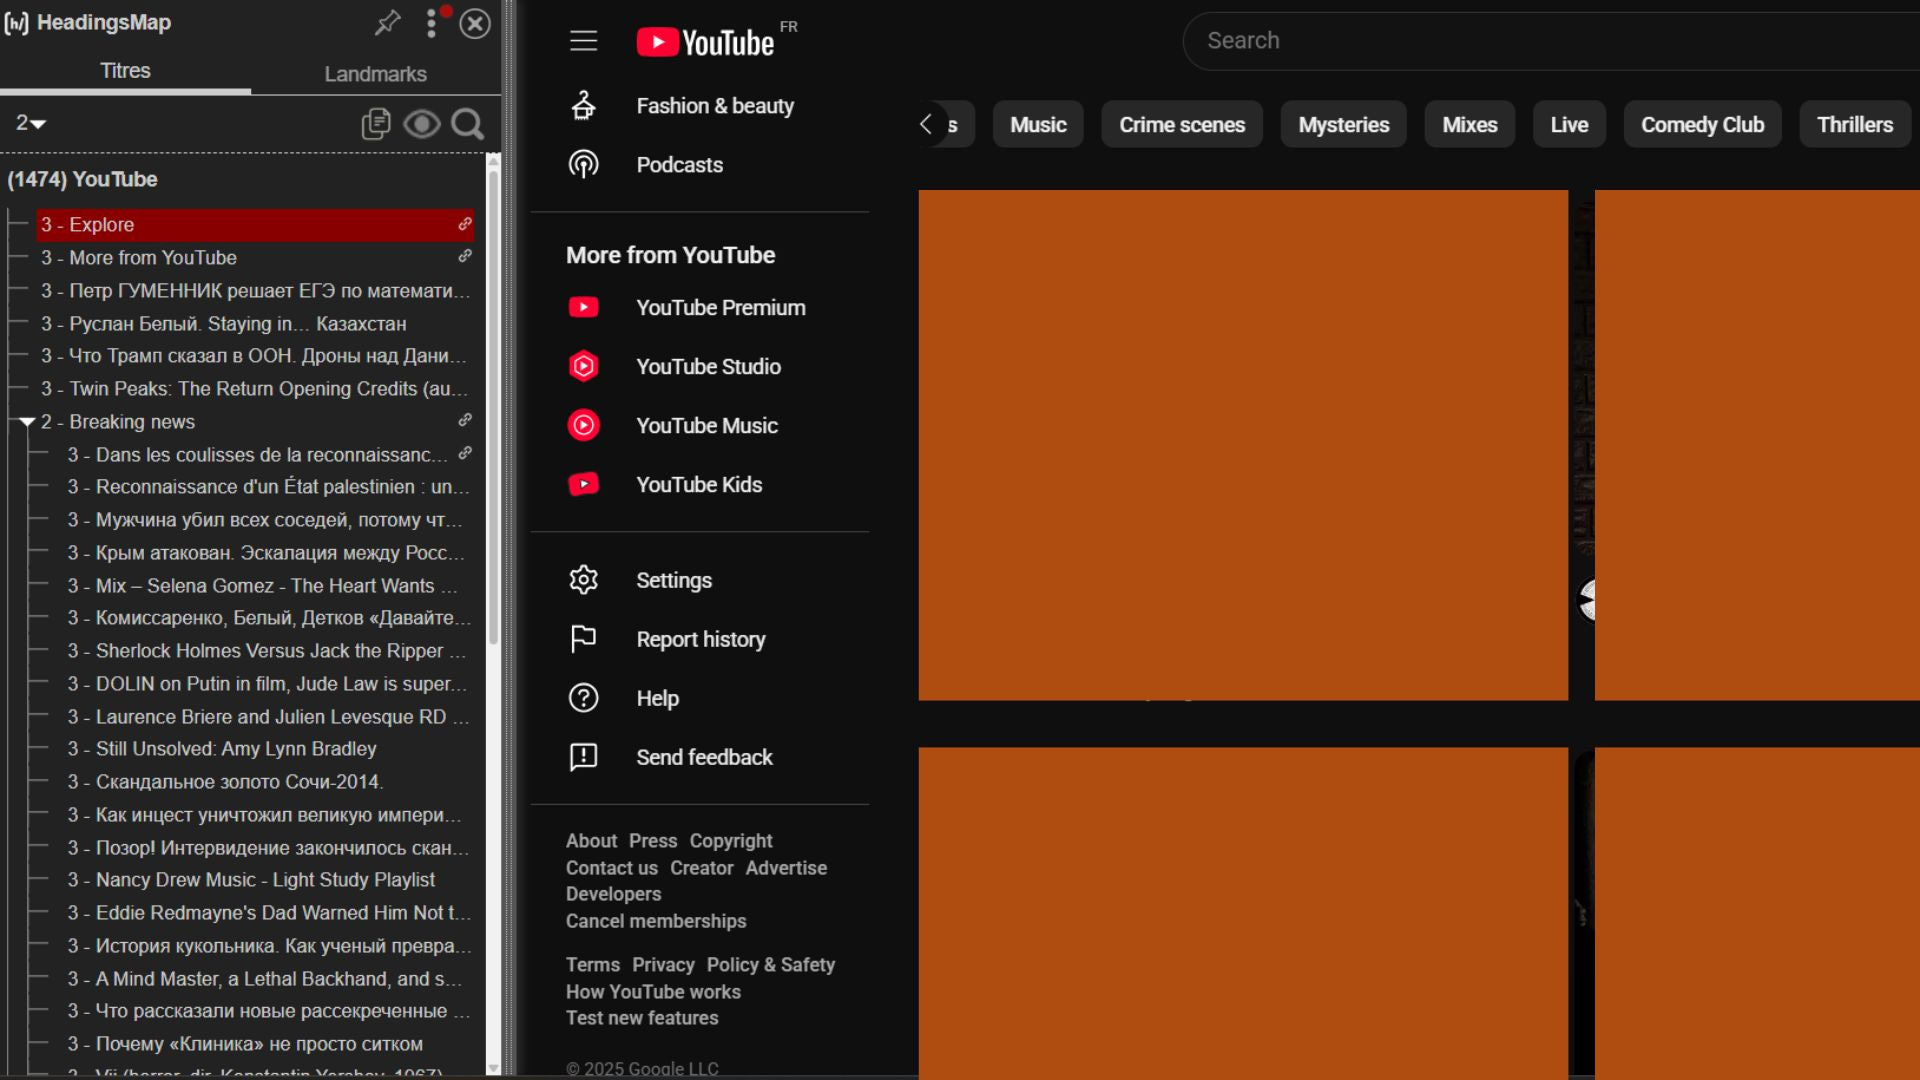The image size is (1920, 1080).
Task: Open HeadingsMap three-dot options menu
Action: [x=431, y=23]
